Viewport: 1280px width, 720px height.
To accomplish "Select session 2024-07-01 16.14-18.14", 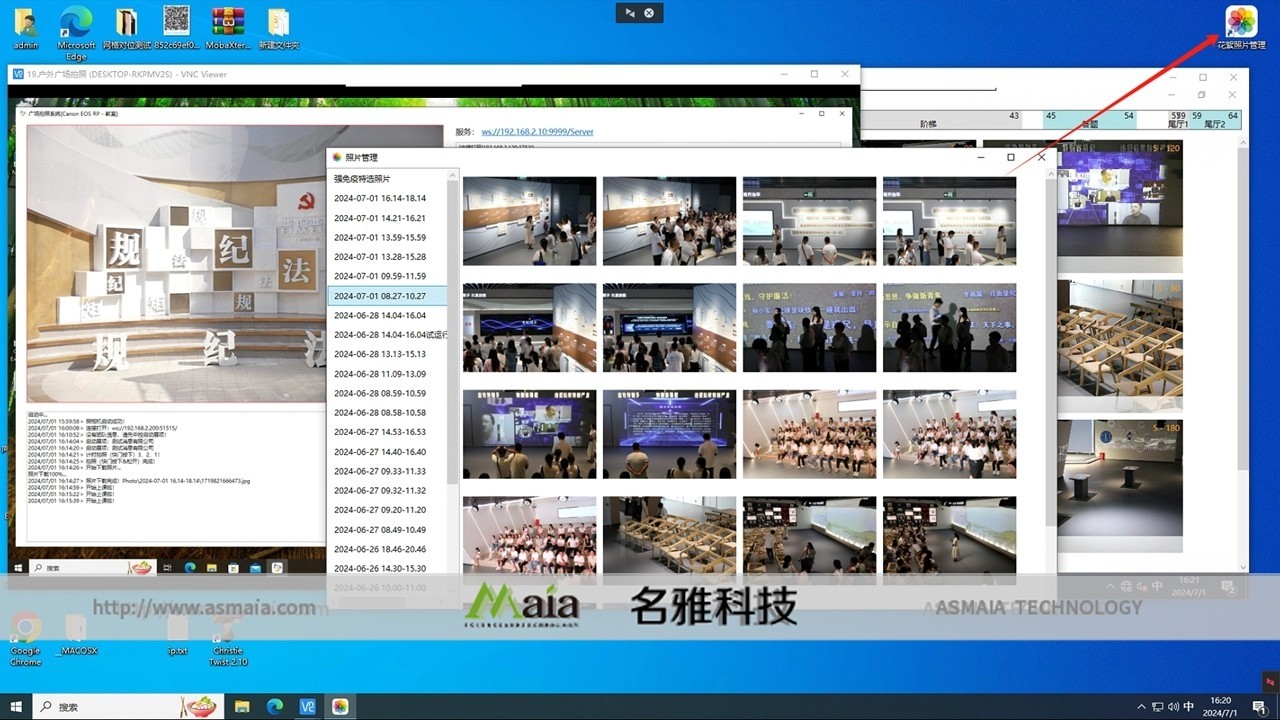I will [x=387, y=198].
